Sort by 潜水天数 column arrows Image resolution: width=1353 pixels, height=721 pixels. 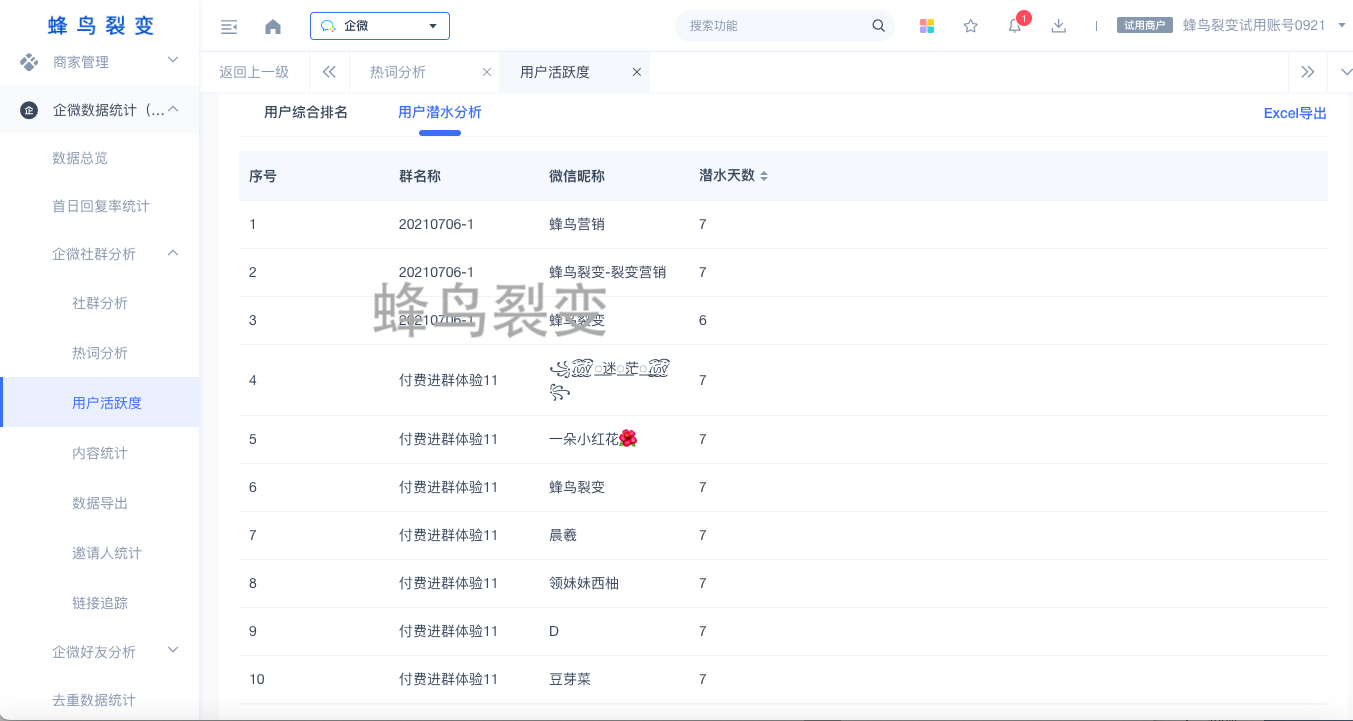(764, 176)
